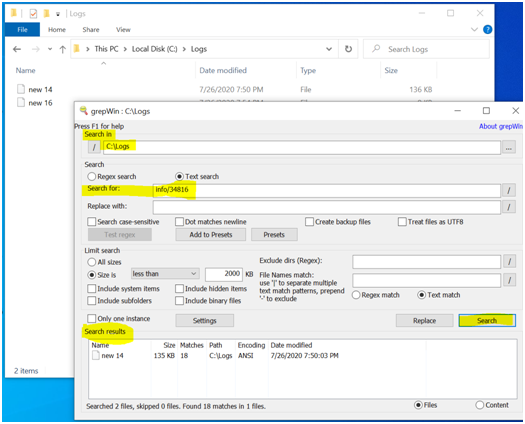Click the Replace with text field
Screen dimensions: 525x424
(326, 207)
